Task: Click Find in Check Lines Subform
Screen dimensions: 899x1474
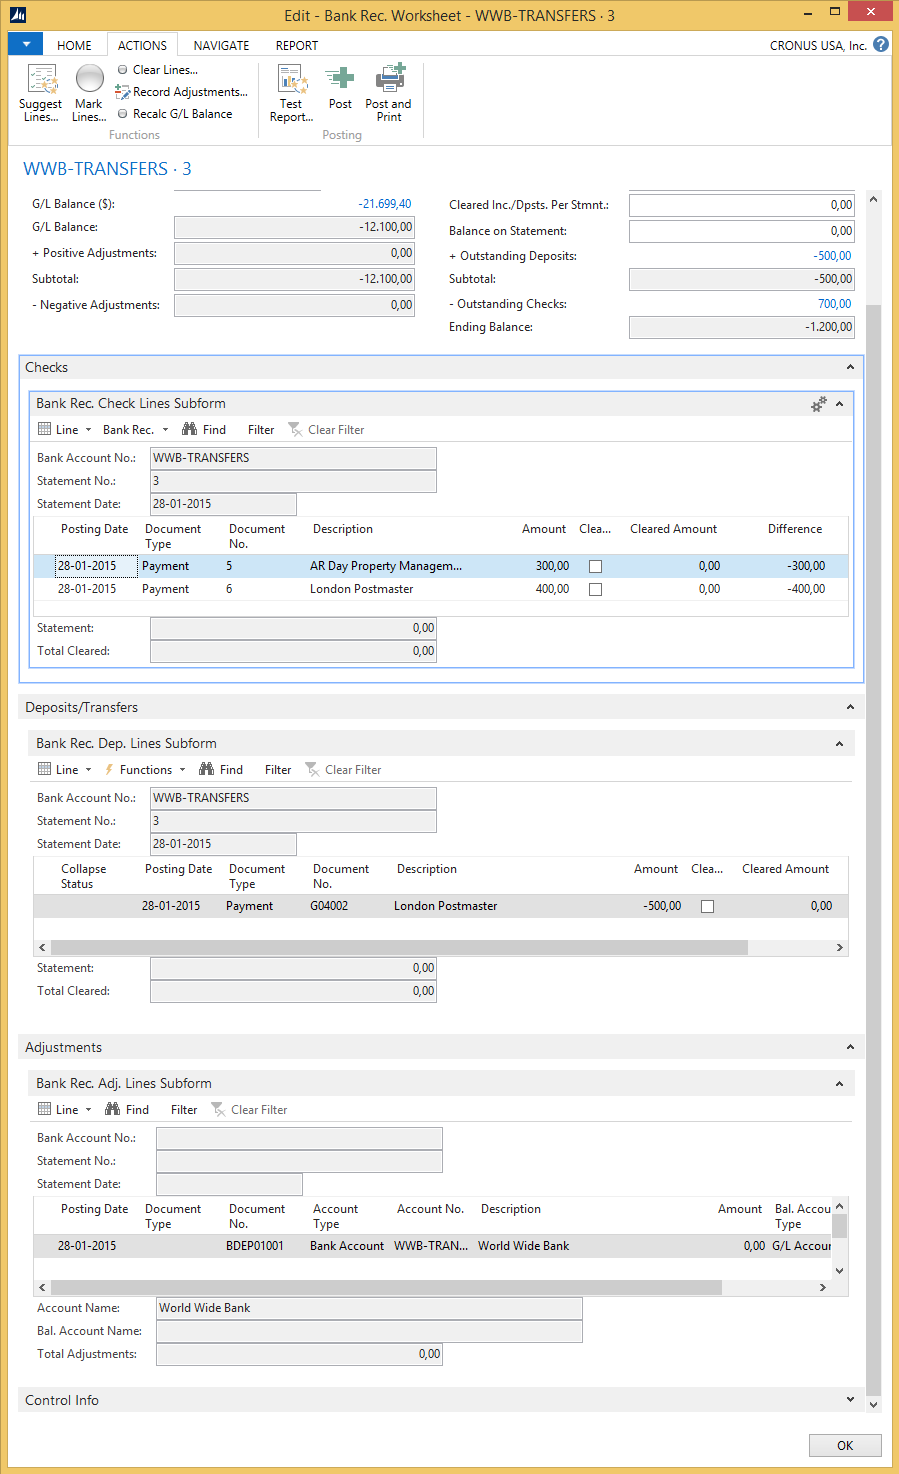Action: point(204,430)
